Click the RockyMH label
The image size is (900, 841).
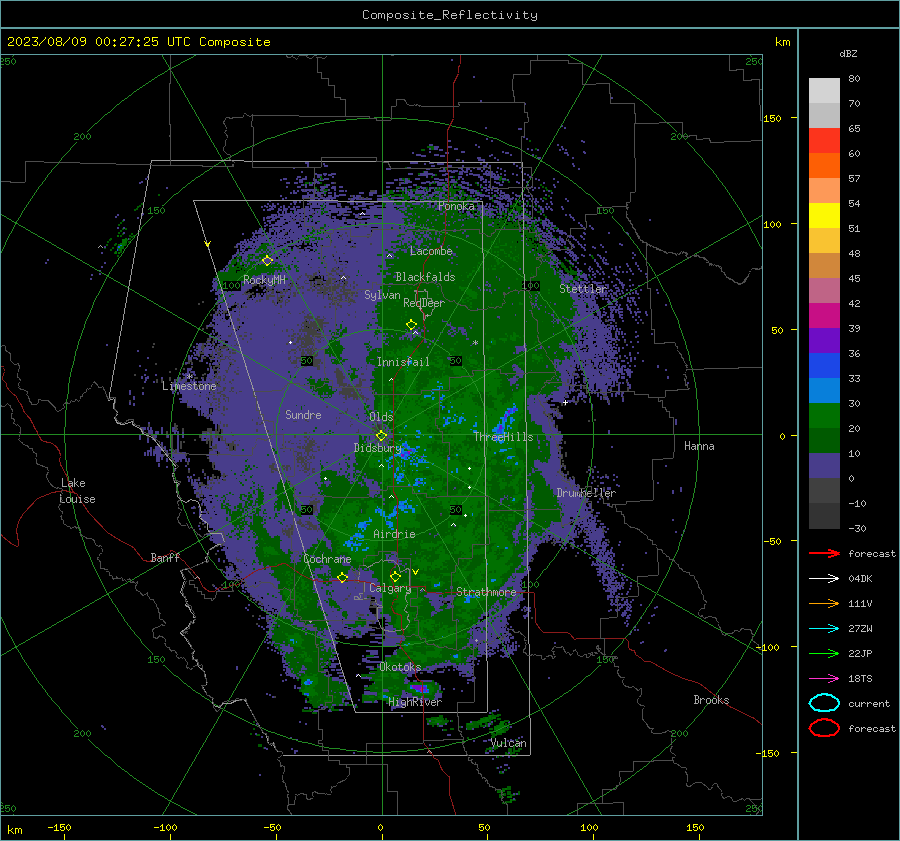pos(264,280)
